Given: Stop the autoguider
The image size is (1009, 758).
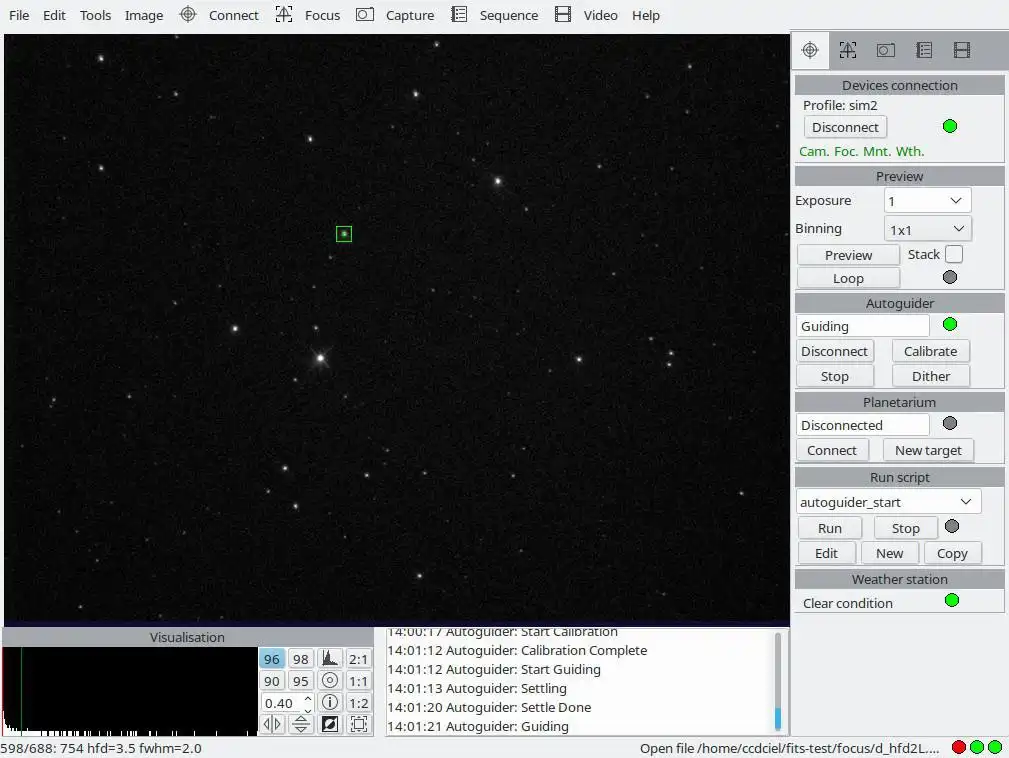Looking at the screenshot, I should pos(835,376).
